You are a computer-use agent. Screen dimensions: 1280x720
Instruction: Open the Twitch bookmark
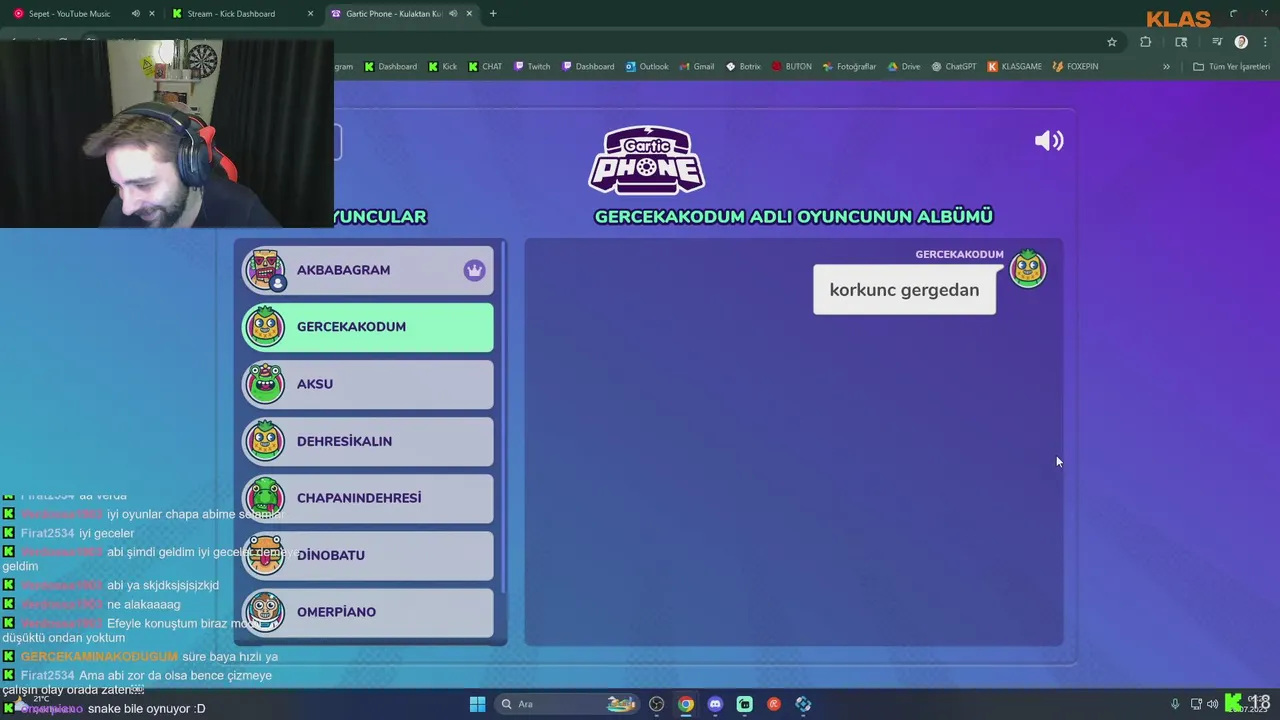(532, 67)
